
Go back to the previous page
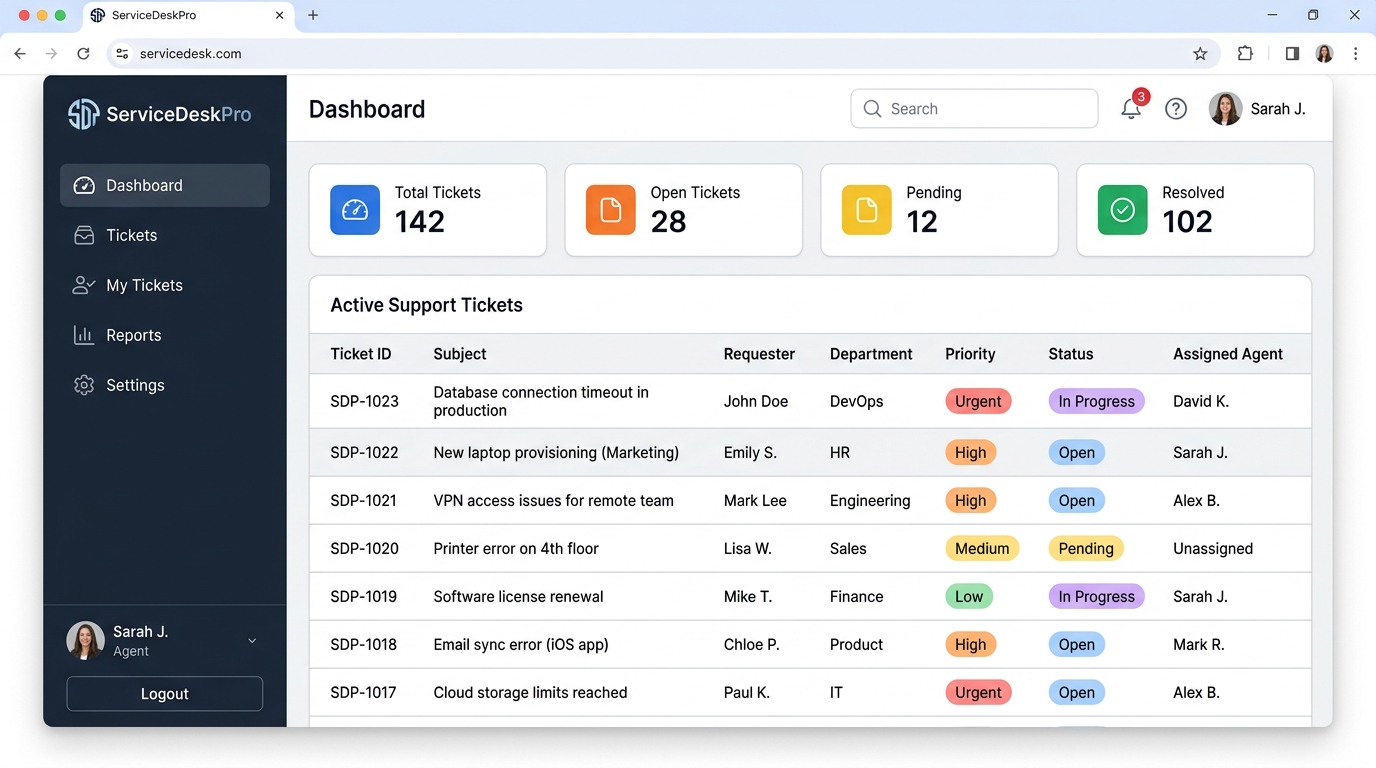[20, 54]
